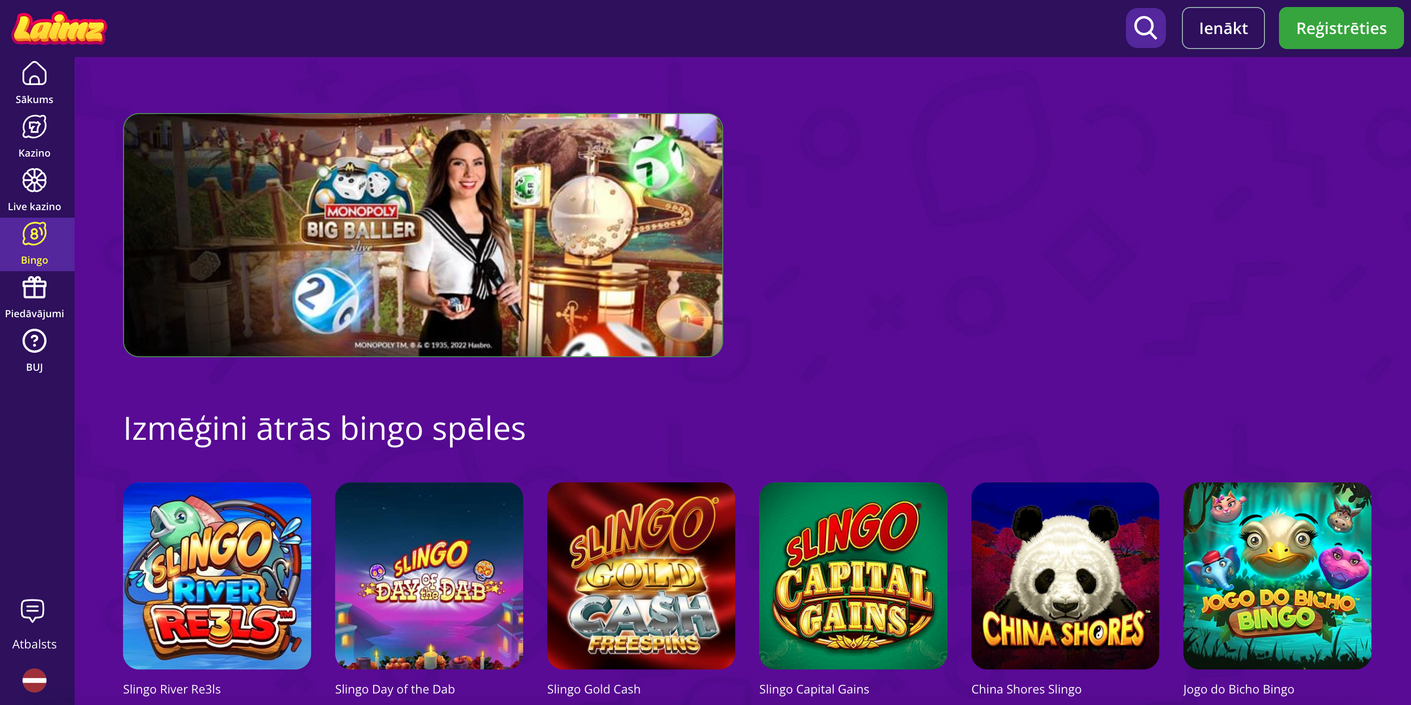The width and height of the screenshot is (1411, 705).
Task: Click the Slingo Gold Cash title link
Action: [x=594, y=689]
